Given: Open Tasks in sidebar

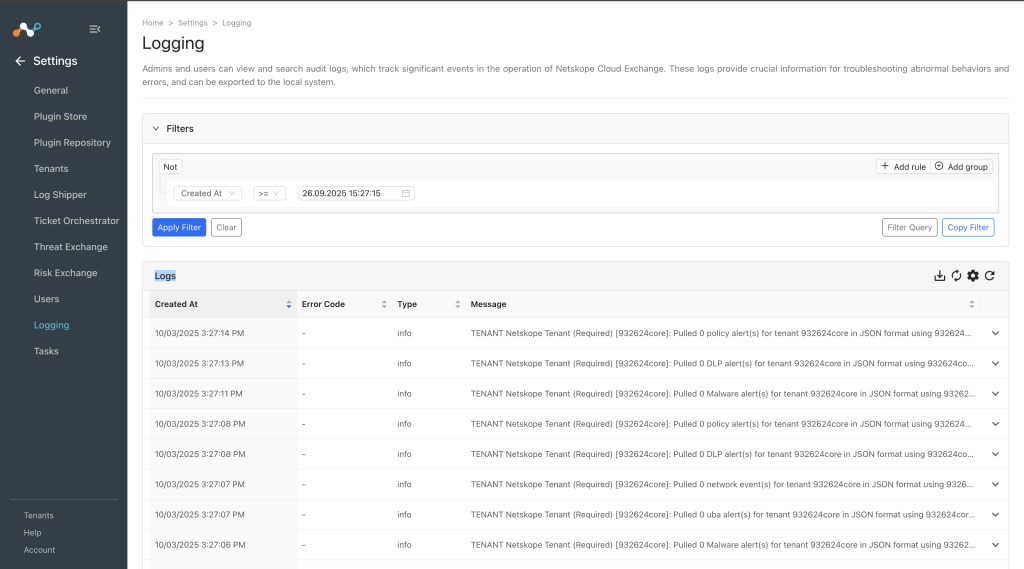Looking at the screenshot, I should coord(46,351).
